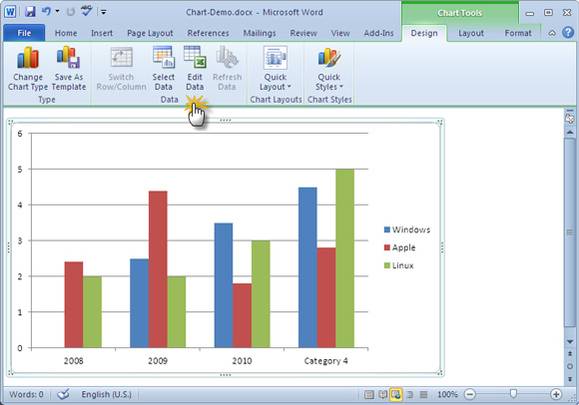Select Windows legend entry
This screenshot has height=405, width=579.
pyautogui.click(x=407, y=230)
